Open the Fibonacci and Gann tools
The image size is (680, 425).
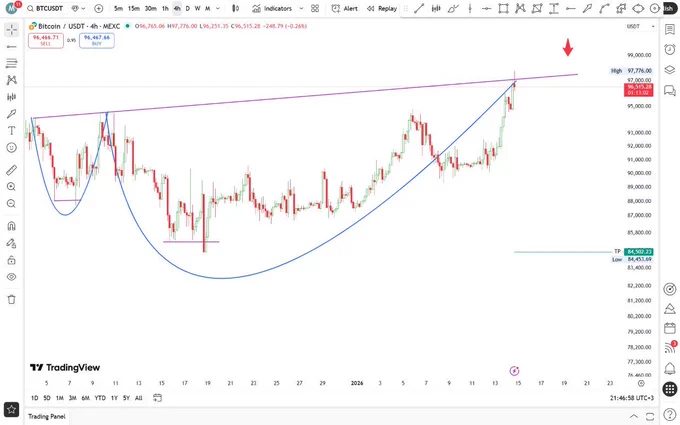pos(12,63)
